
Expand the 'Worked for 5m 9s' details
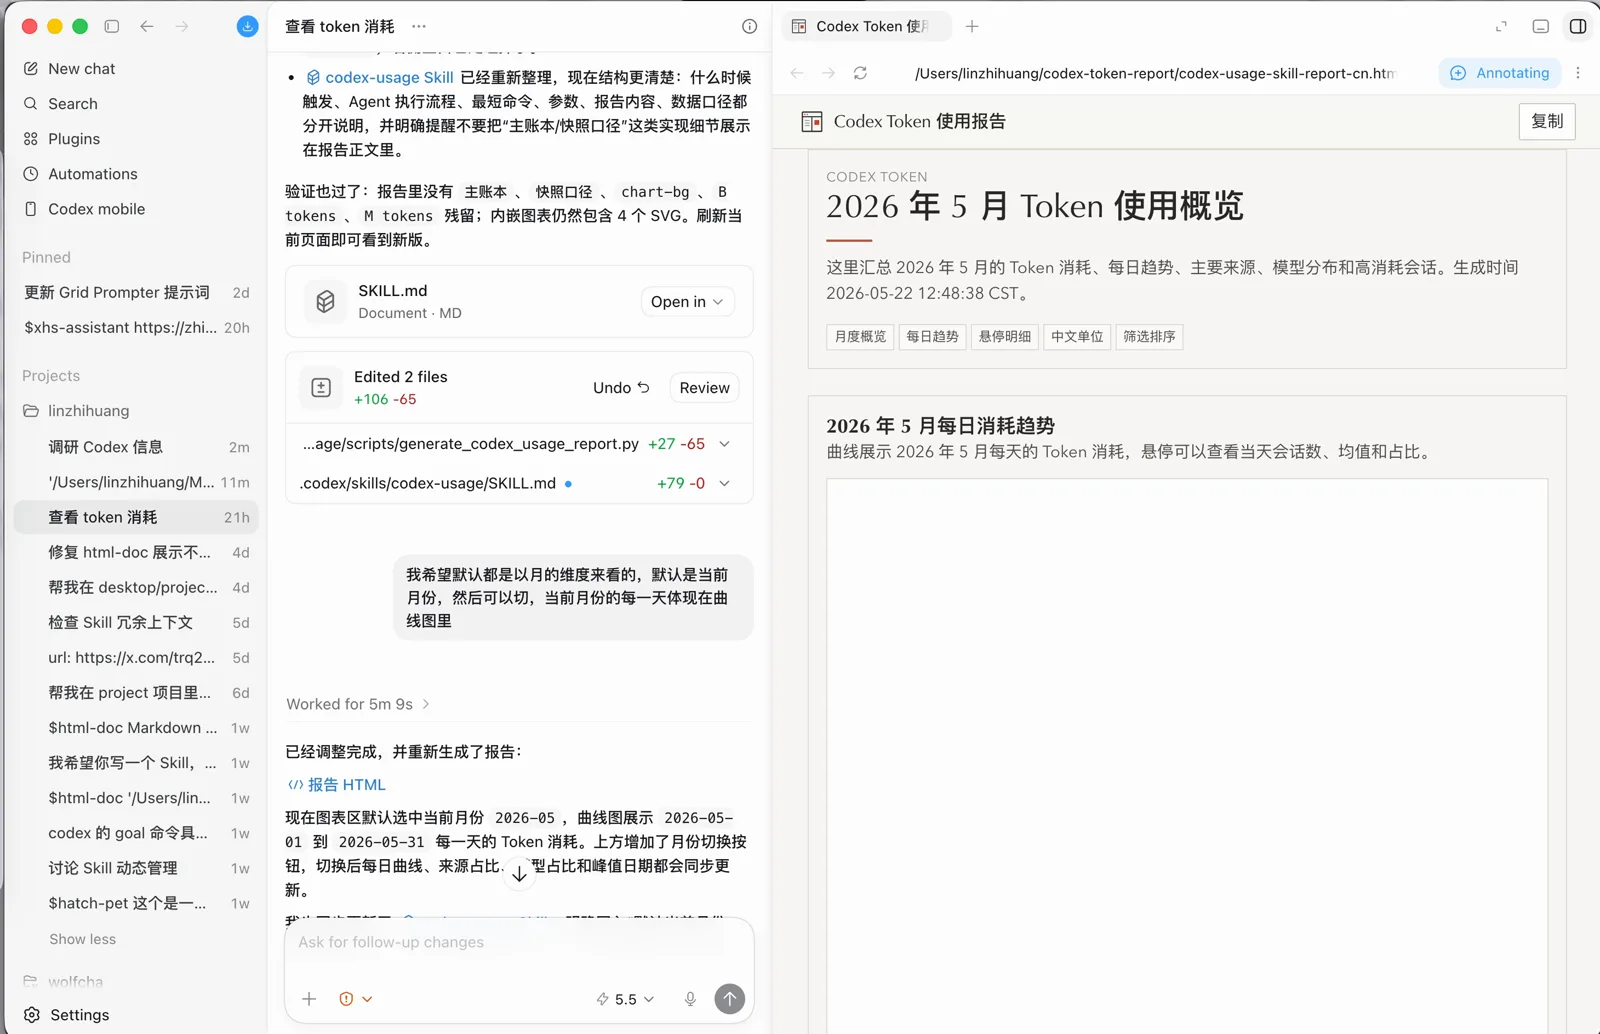coord(358,704)
